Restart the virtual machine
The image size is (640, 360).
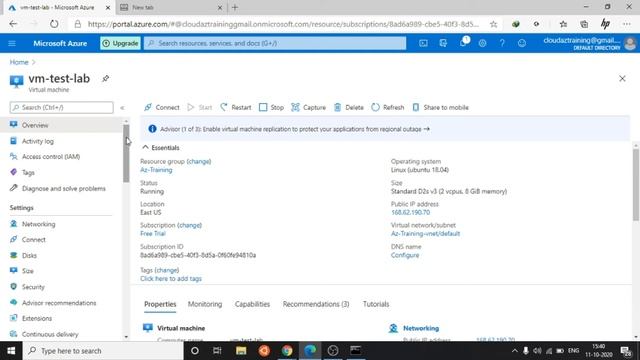[236, 107]
